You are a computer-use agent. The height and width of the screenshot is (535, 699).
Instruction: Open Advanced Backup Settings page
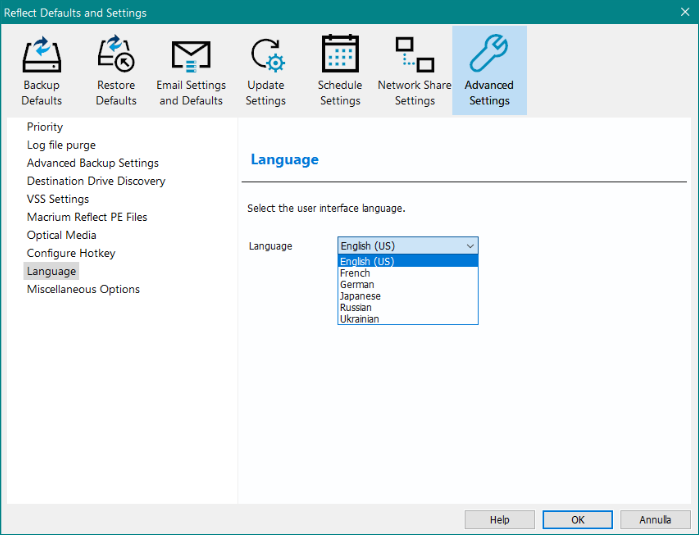tap(93, 163)
